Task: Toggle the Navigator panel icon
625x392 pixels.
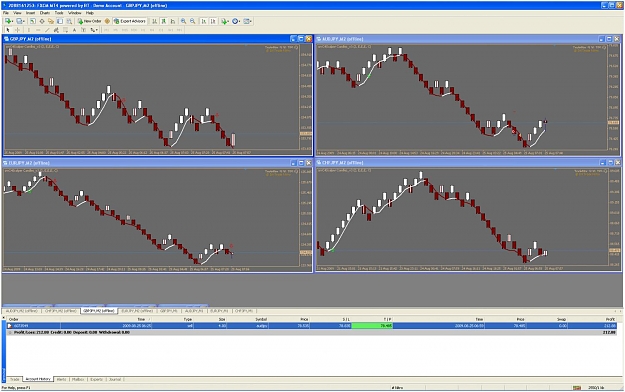Action: tap(51, 21)
